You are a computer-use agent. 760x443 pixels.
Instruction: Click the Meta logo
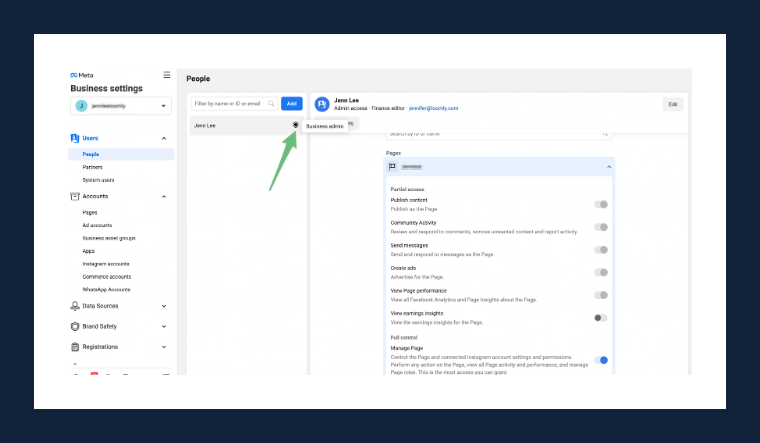click(x=81, y=75)
